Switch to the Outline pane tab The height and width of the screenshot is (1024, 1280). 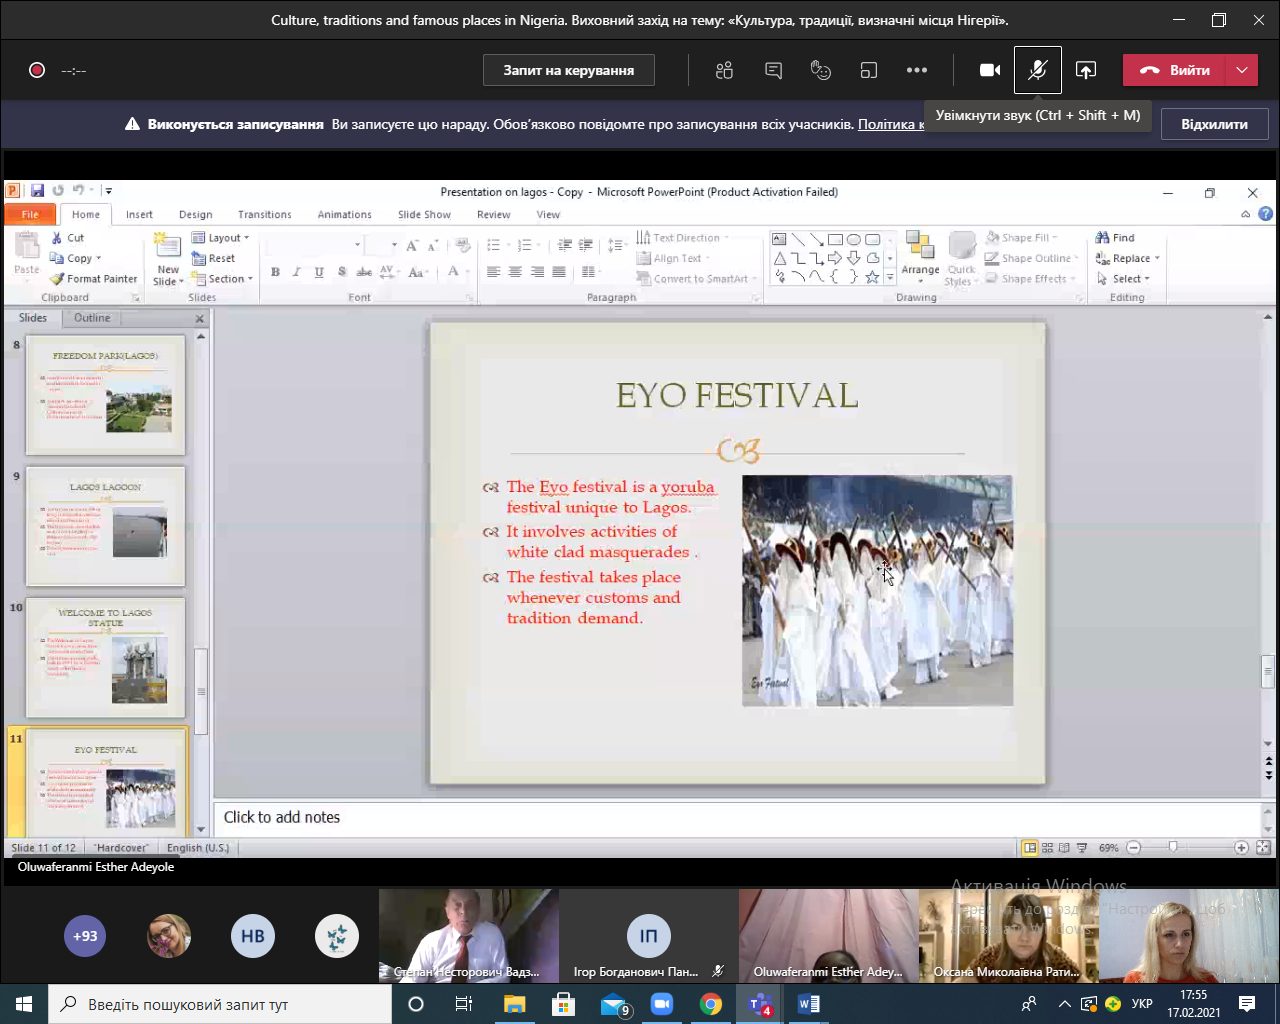pos(92,318)
